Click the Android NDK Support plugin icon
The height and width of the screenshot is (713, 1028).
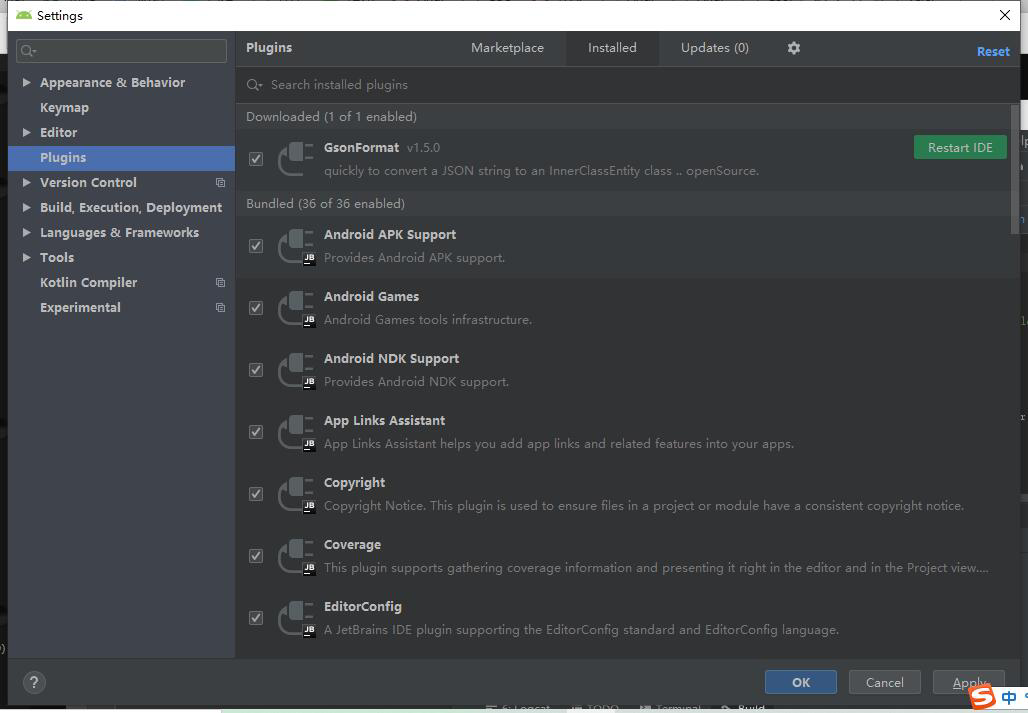[296, 370]
